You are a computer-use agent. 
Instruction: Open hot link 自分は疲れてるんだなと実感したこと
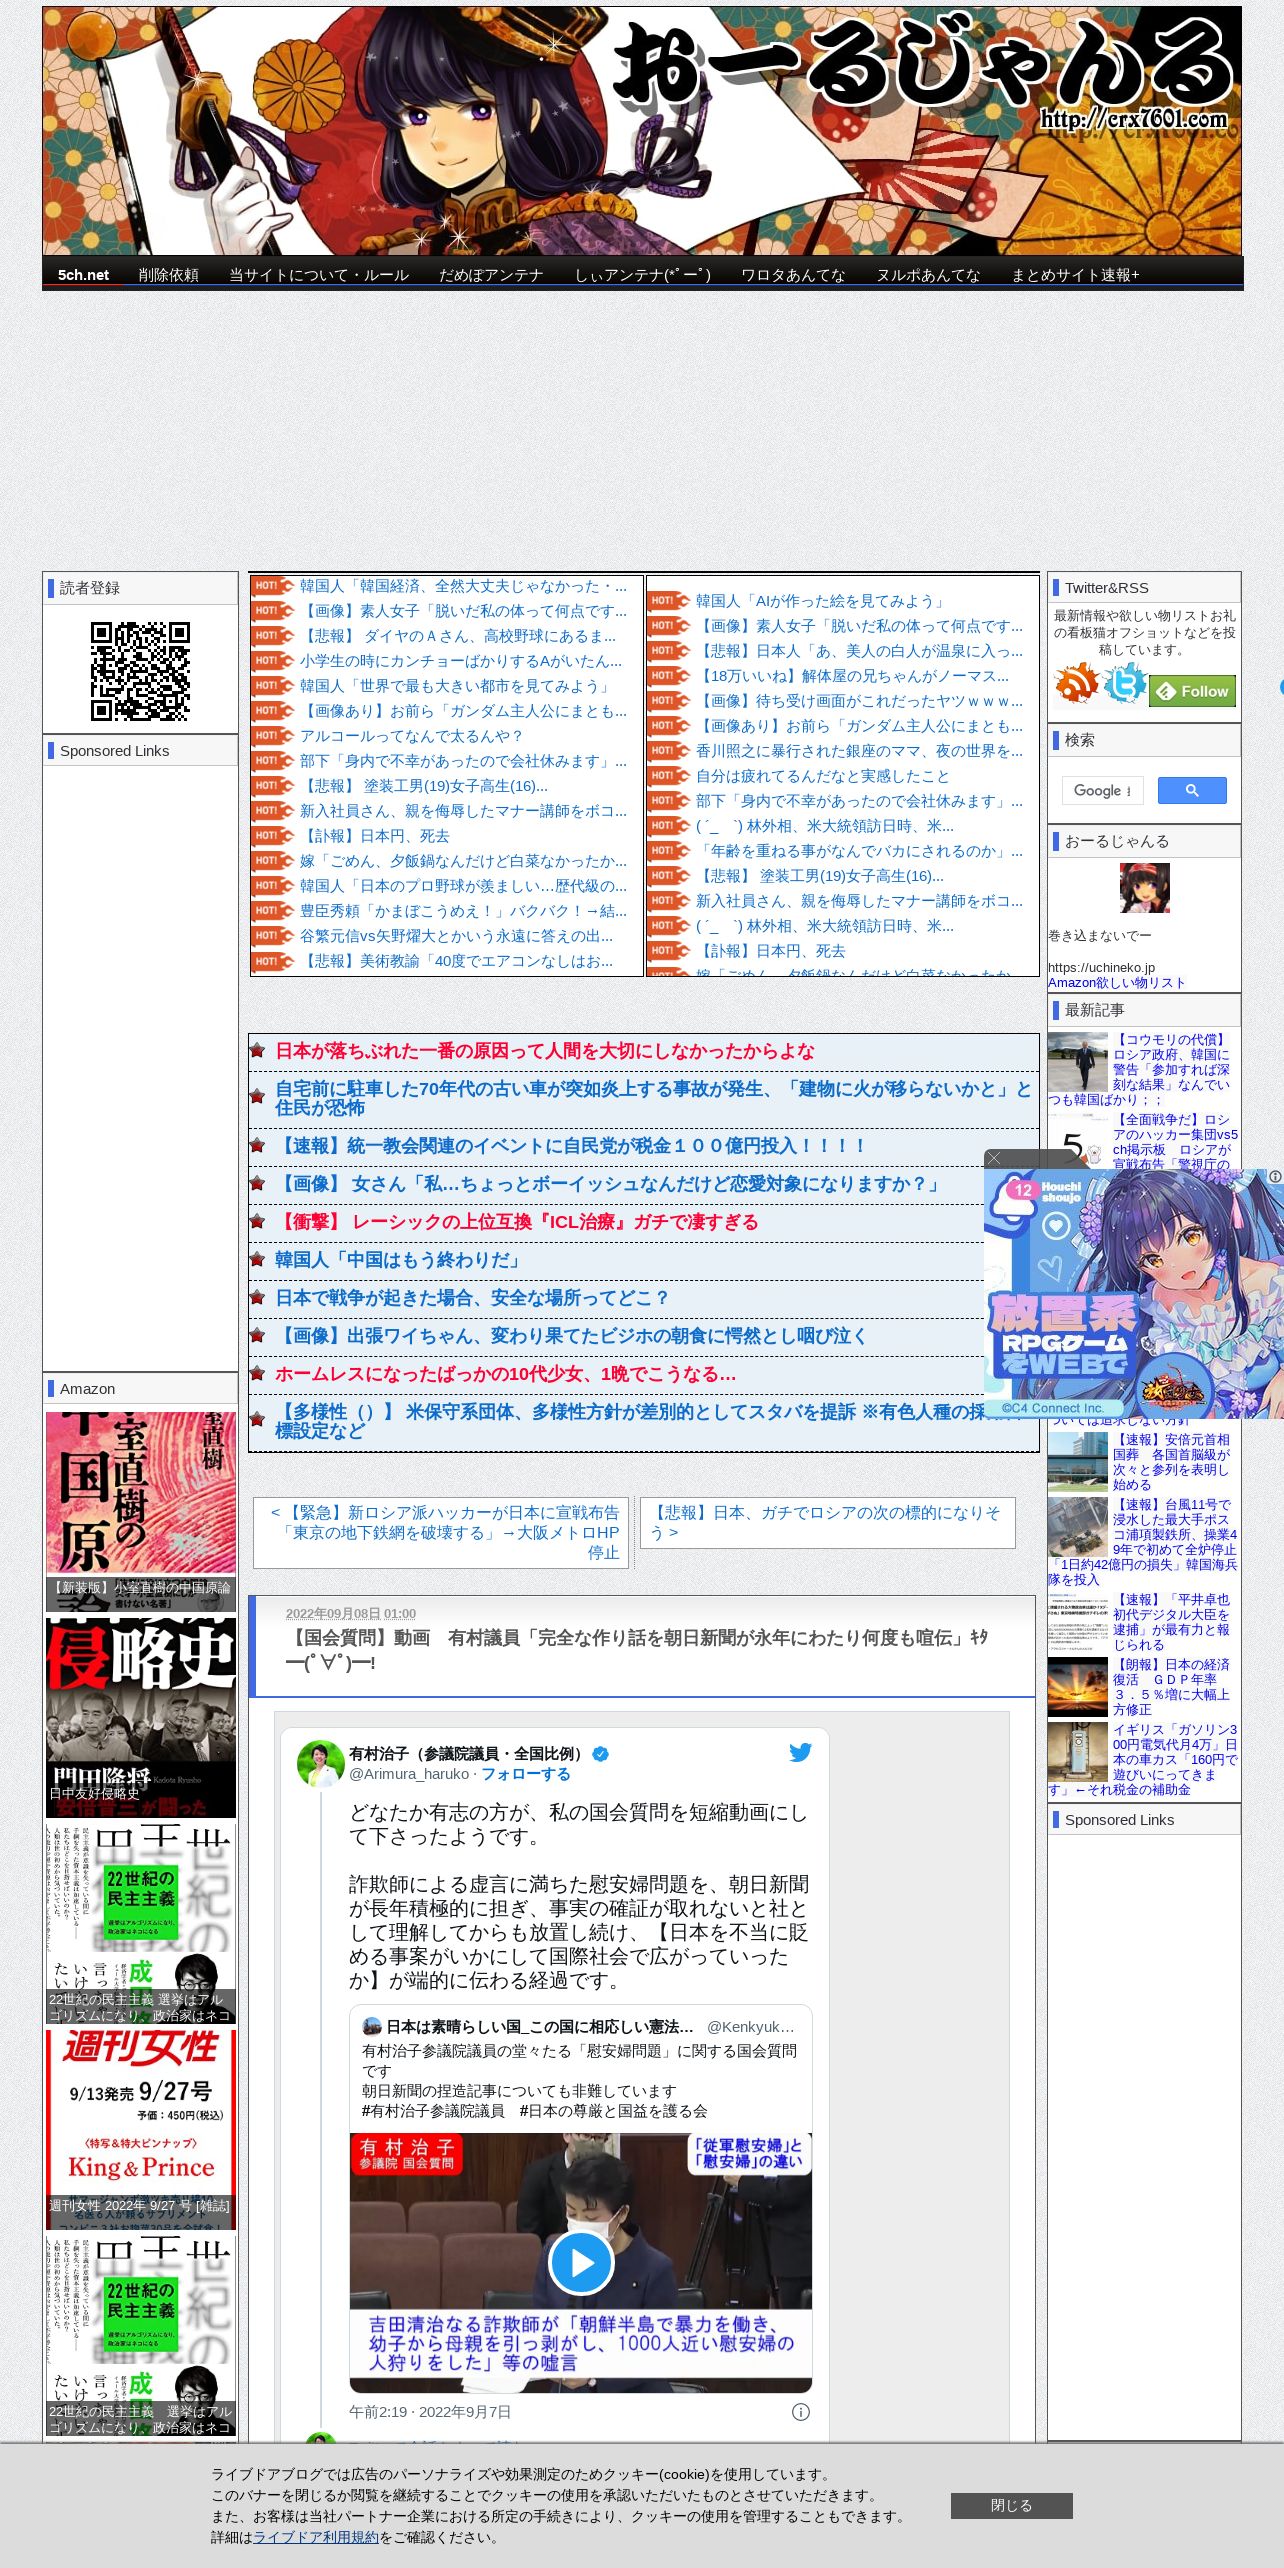pyautogui.click(x=823, y=776)
